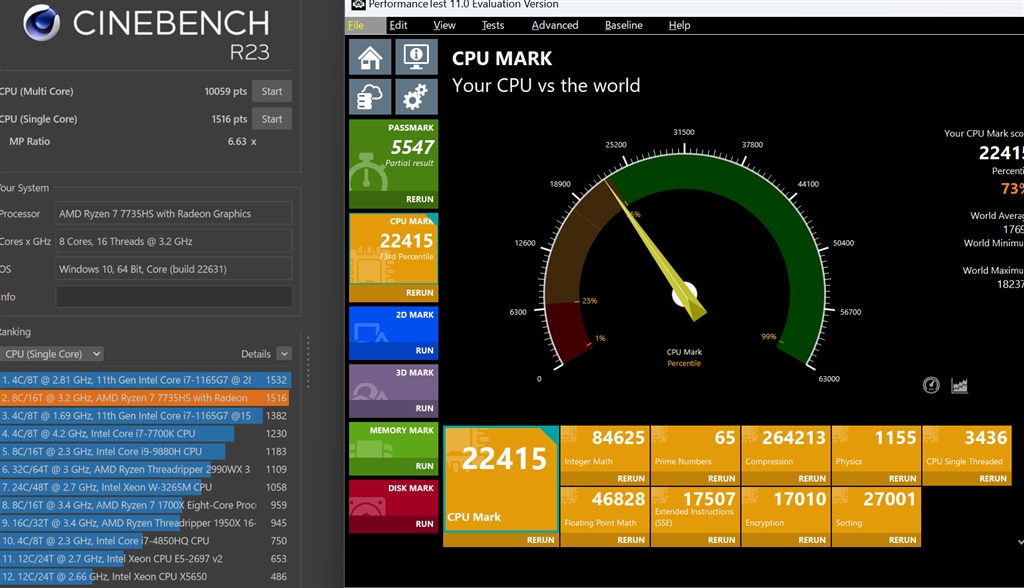The height and width of the screenshot is (588, 1024).
Task: Open the PerformanceTest Home icon
Action: 370,56
